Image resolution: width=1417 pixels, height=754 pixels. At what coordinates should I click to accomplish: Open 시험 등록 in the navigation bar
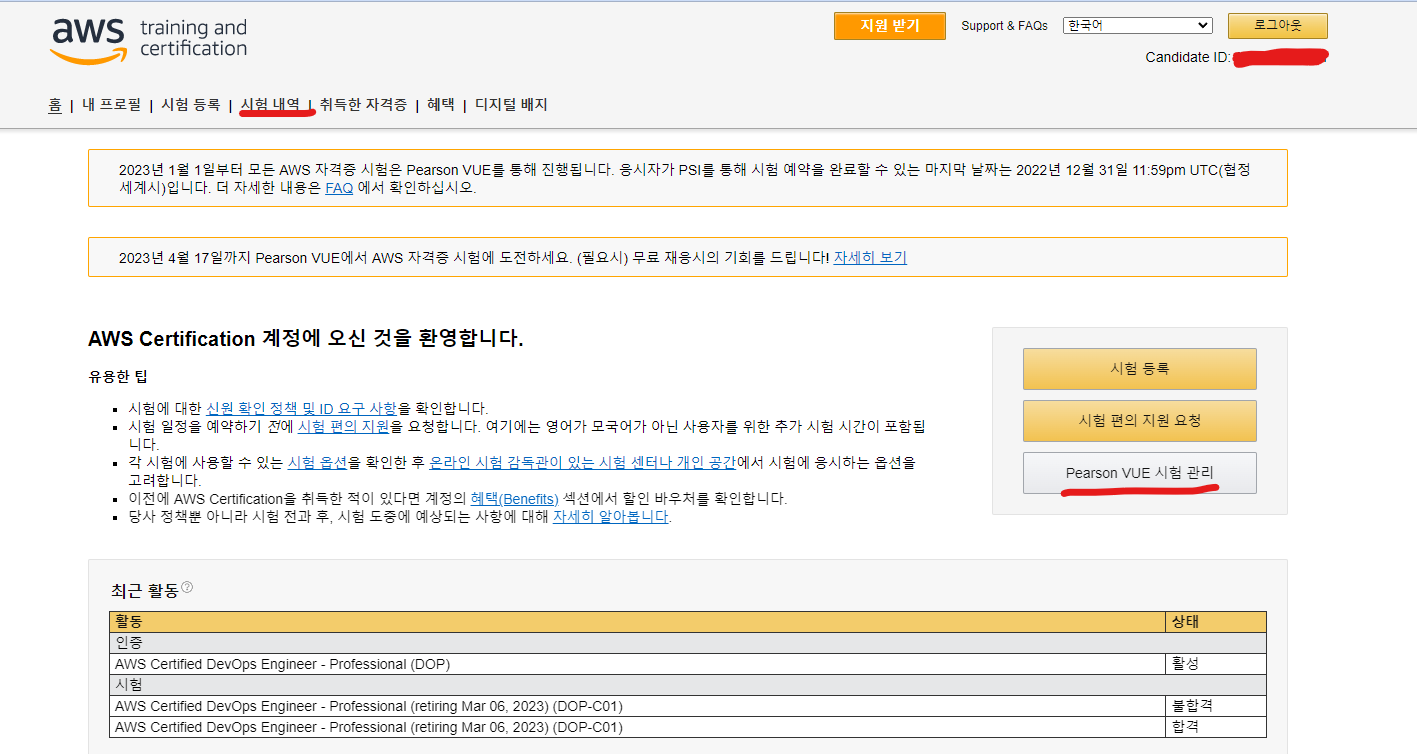[190, 105]
